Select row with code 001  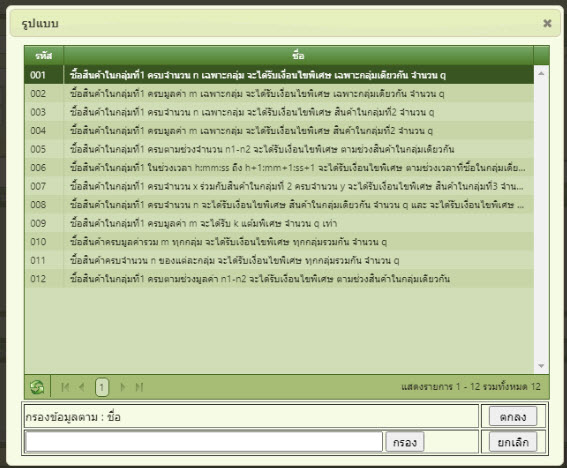pos(279,75)
